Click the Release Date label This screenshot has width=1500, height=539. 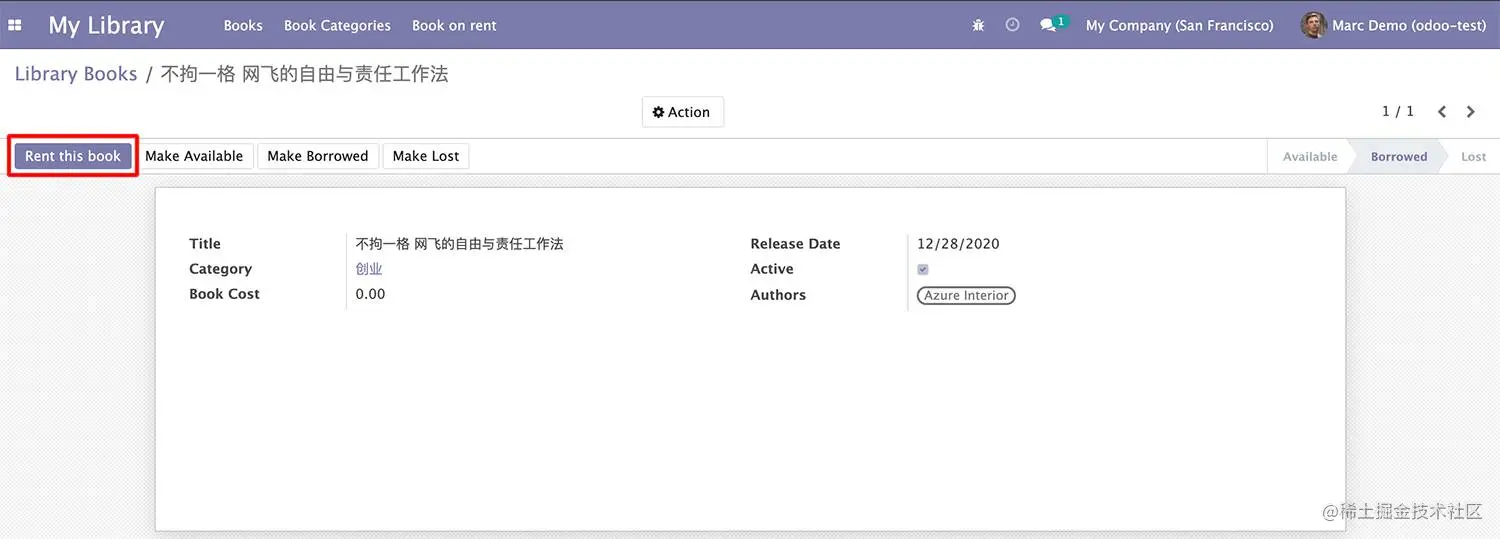tap(795, 244)
